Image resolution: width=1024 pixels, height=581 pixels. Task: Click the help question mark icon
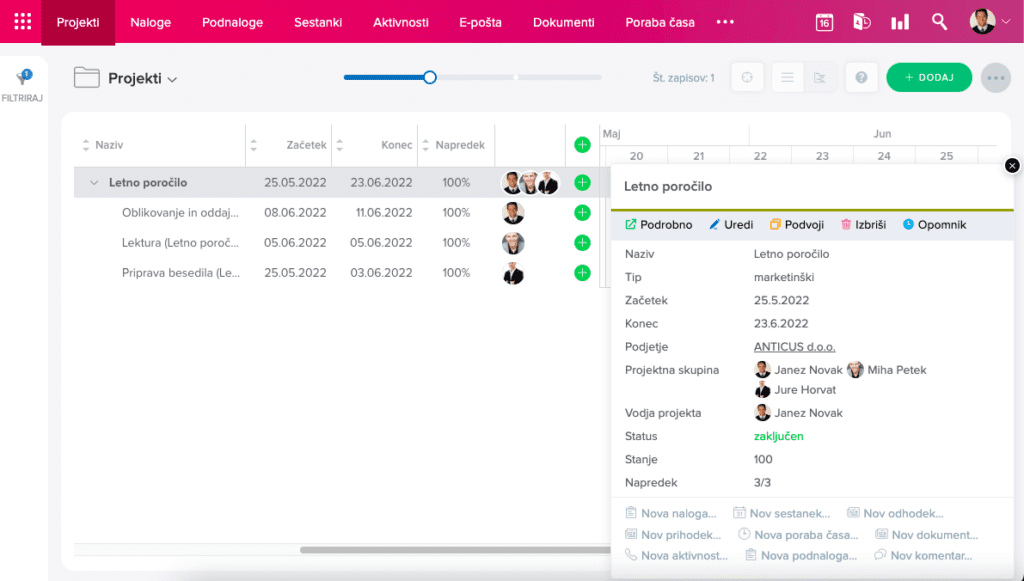[861, 78]
